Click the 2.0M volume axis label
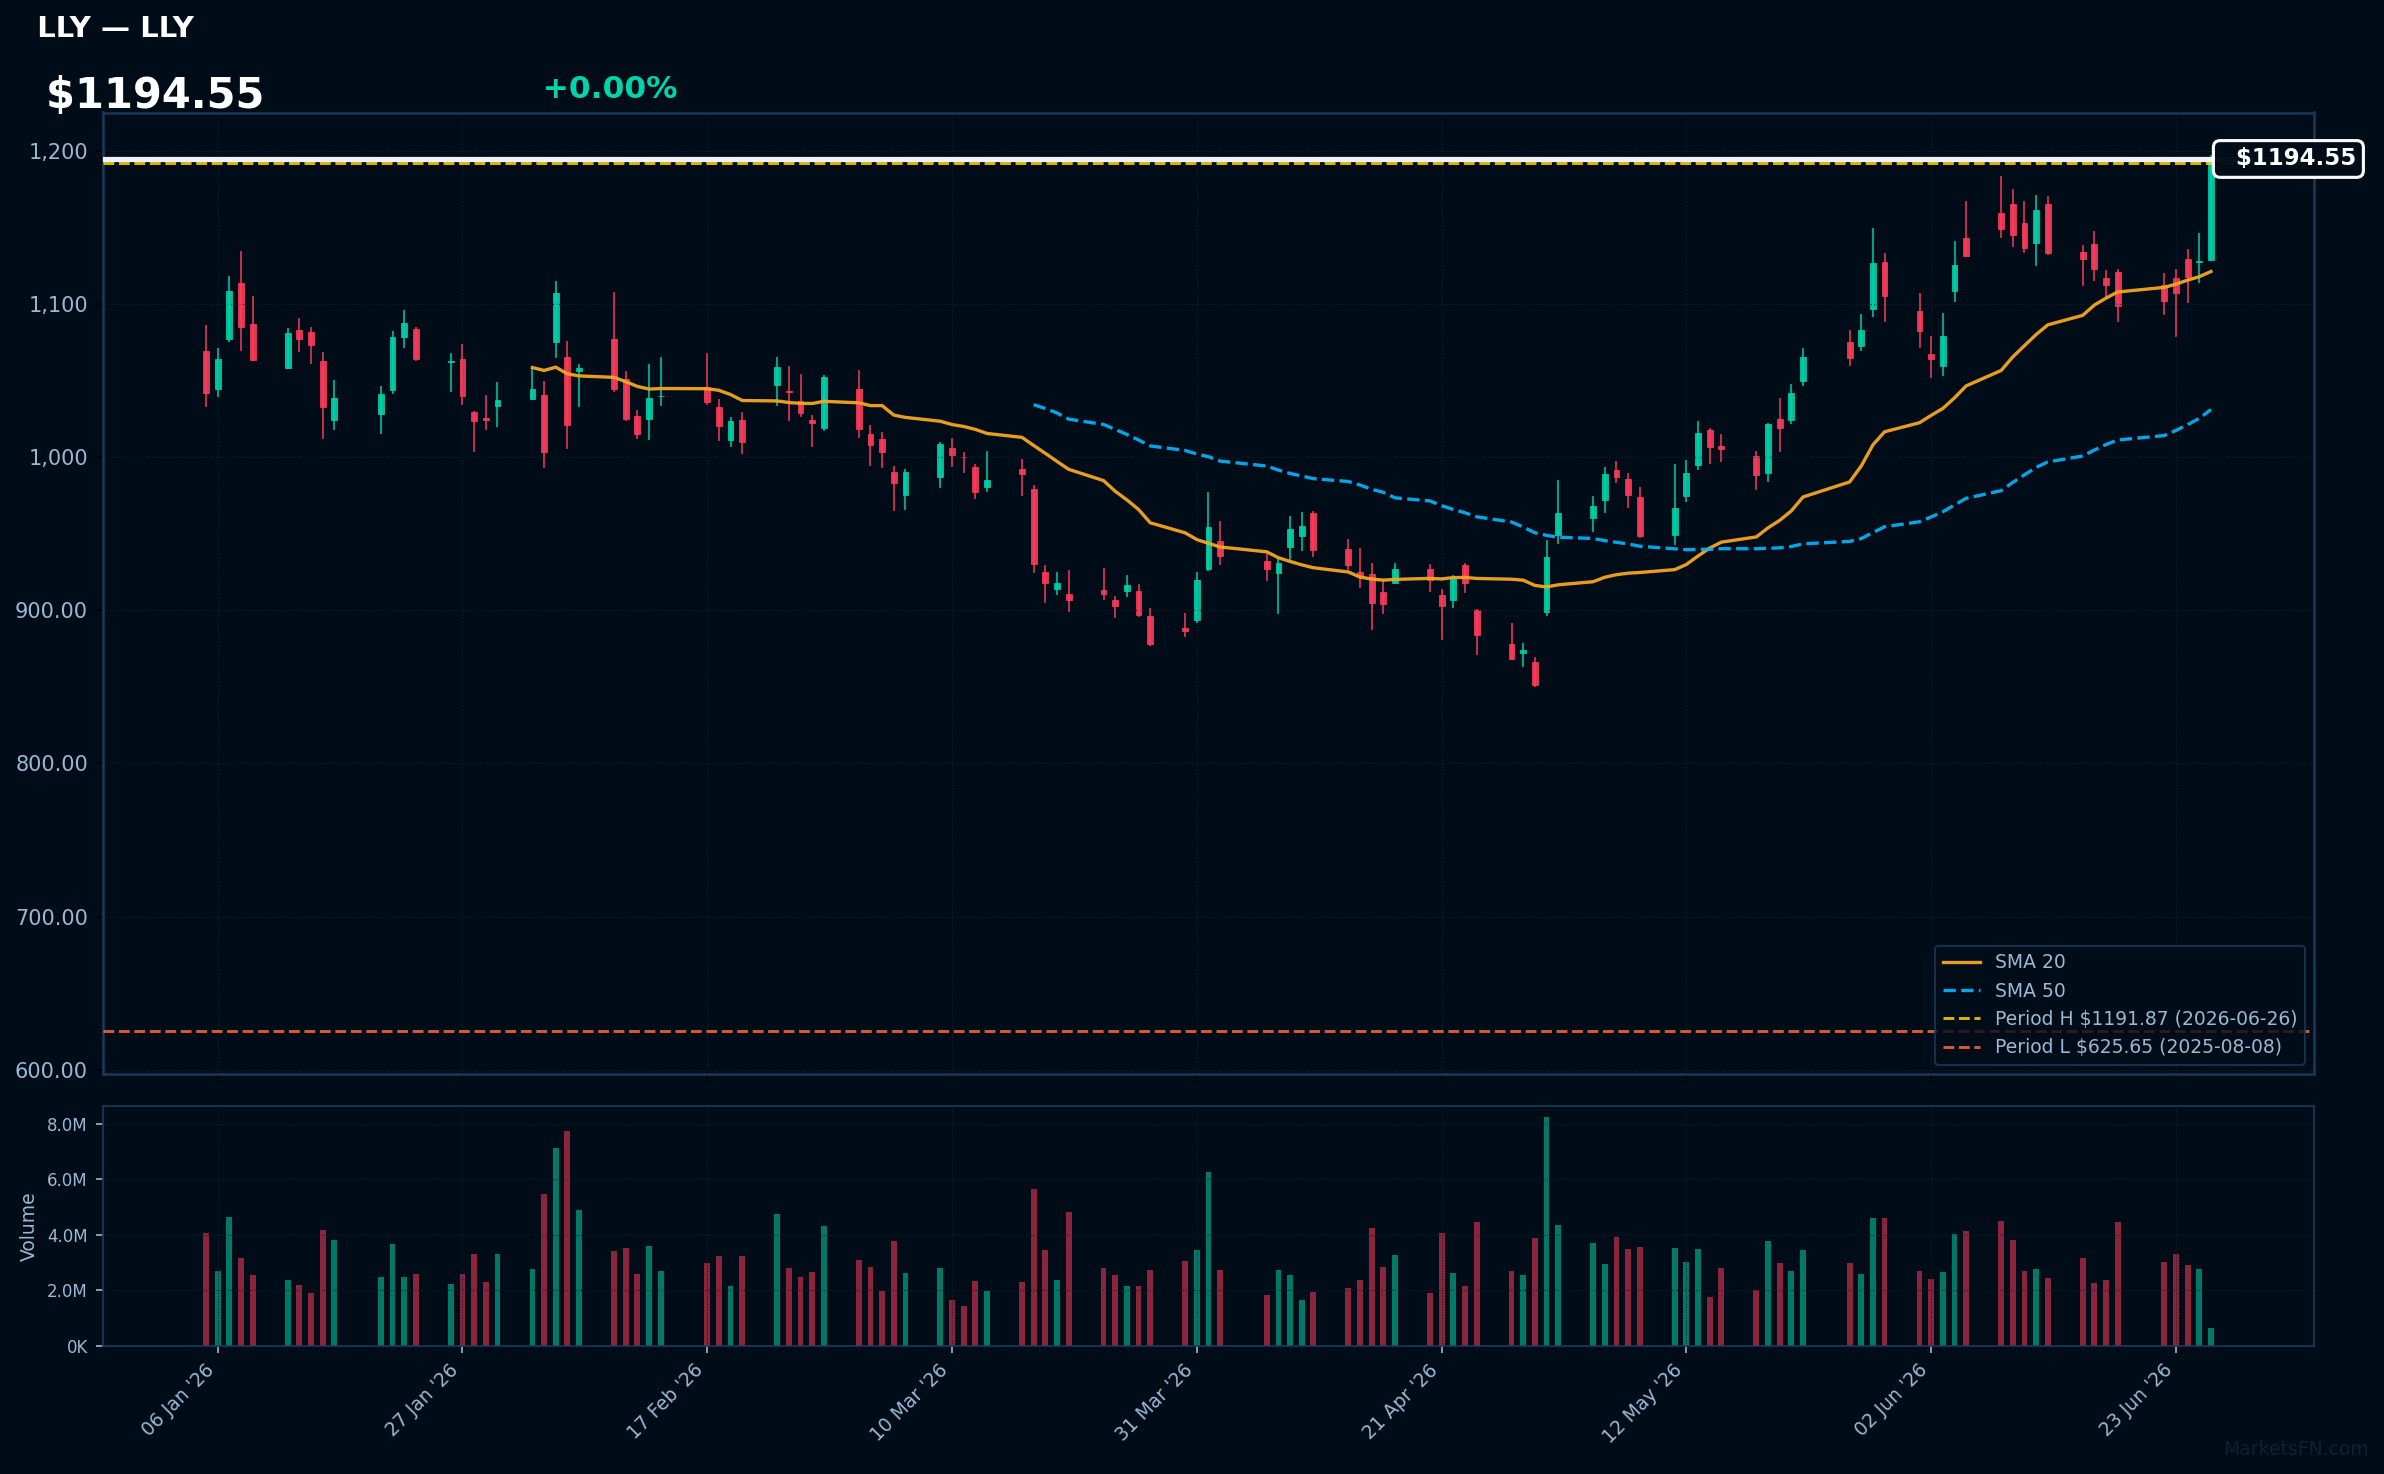The height and width of the screenshot is (1474, 2384). point(67,1291)
